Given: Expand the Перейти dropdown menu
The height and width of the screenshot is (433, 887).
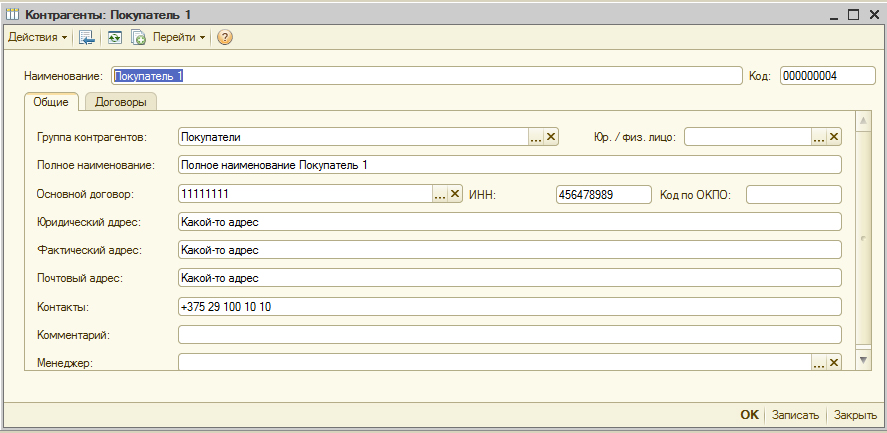Looking at the screenshot, I should pyautogui.click(x=179, y=37).
